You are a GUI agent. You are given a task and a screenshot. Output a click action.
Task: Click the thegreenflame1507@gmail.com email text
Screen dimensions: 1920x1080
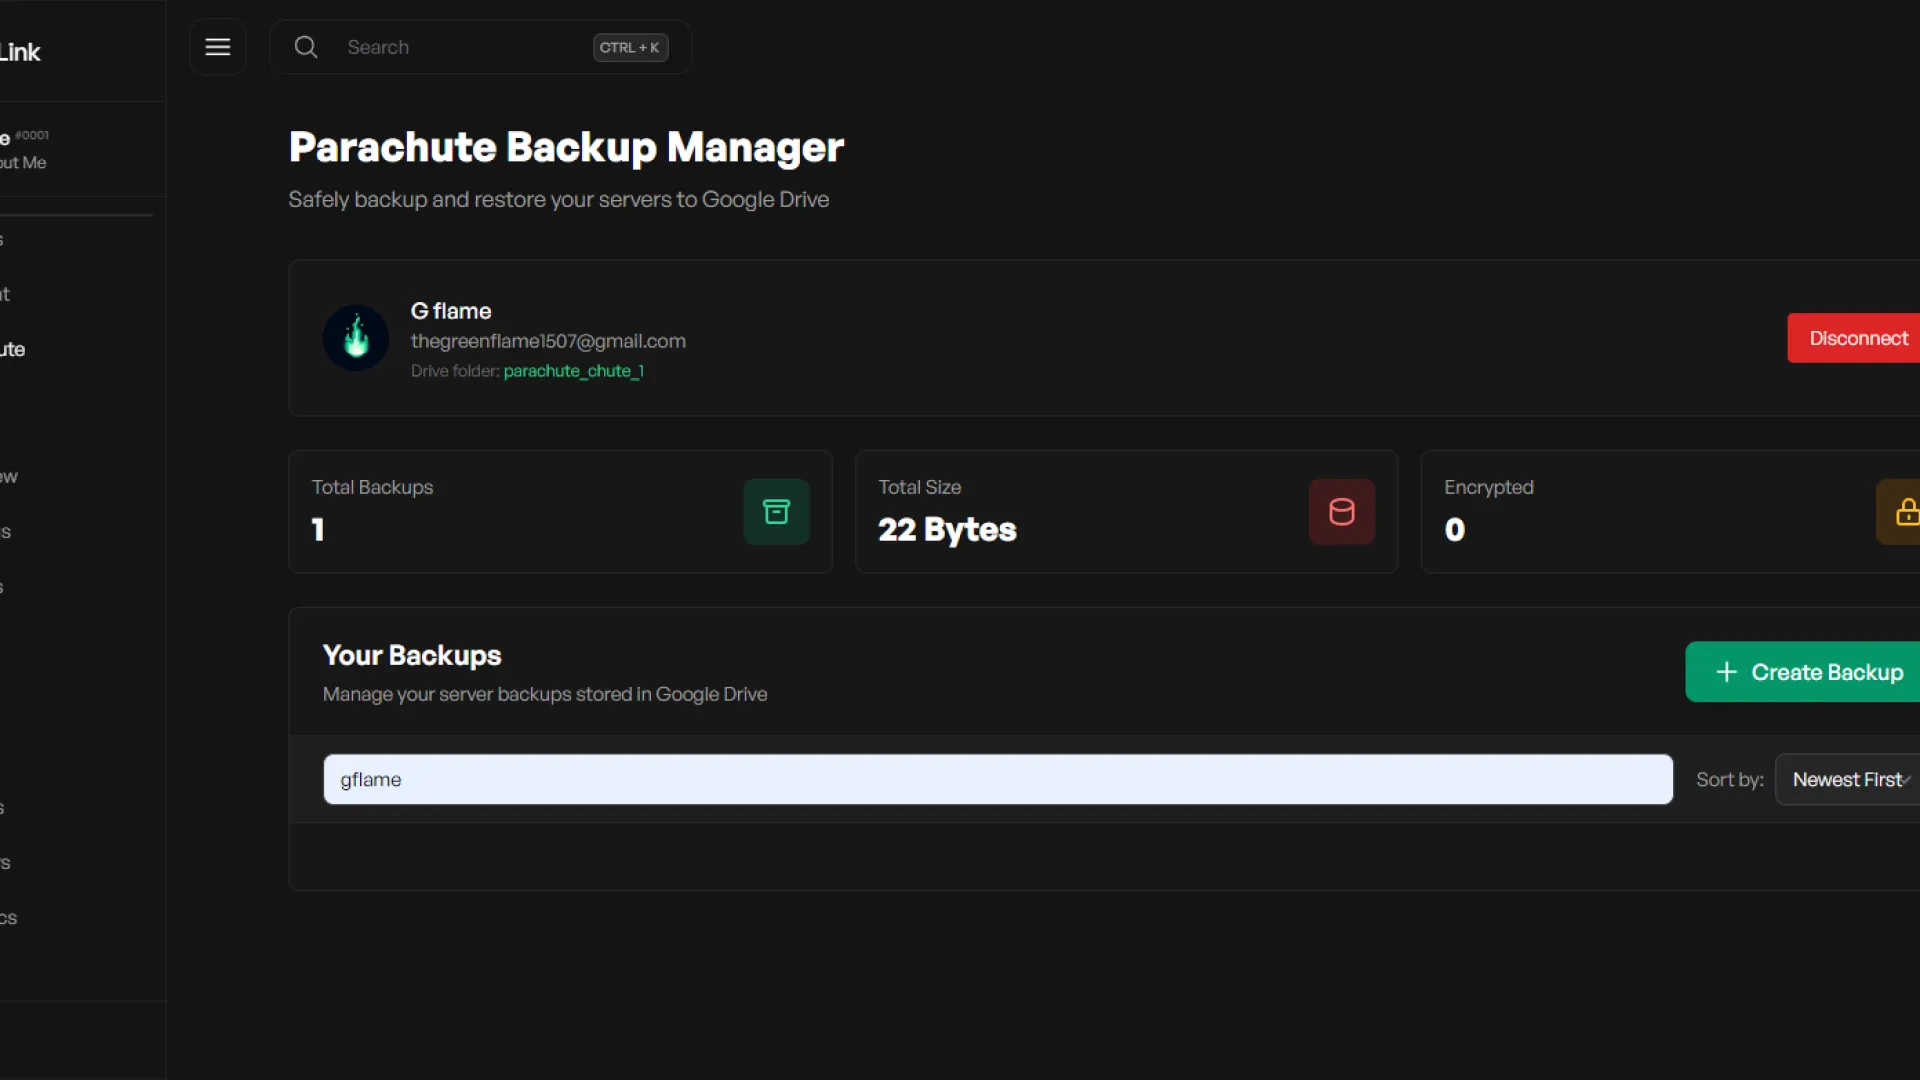coord(548,341)
